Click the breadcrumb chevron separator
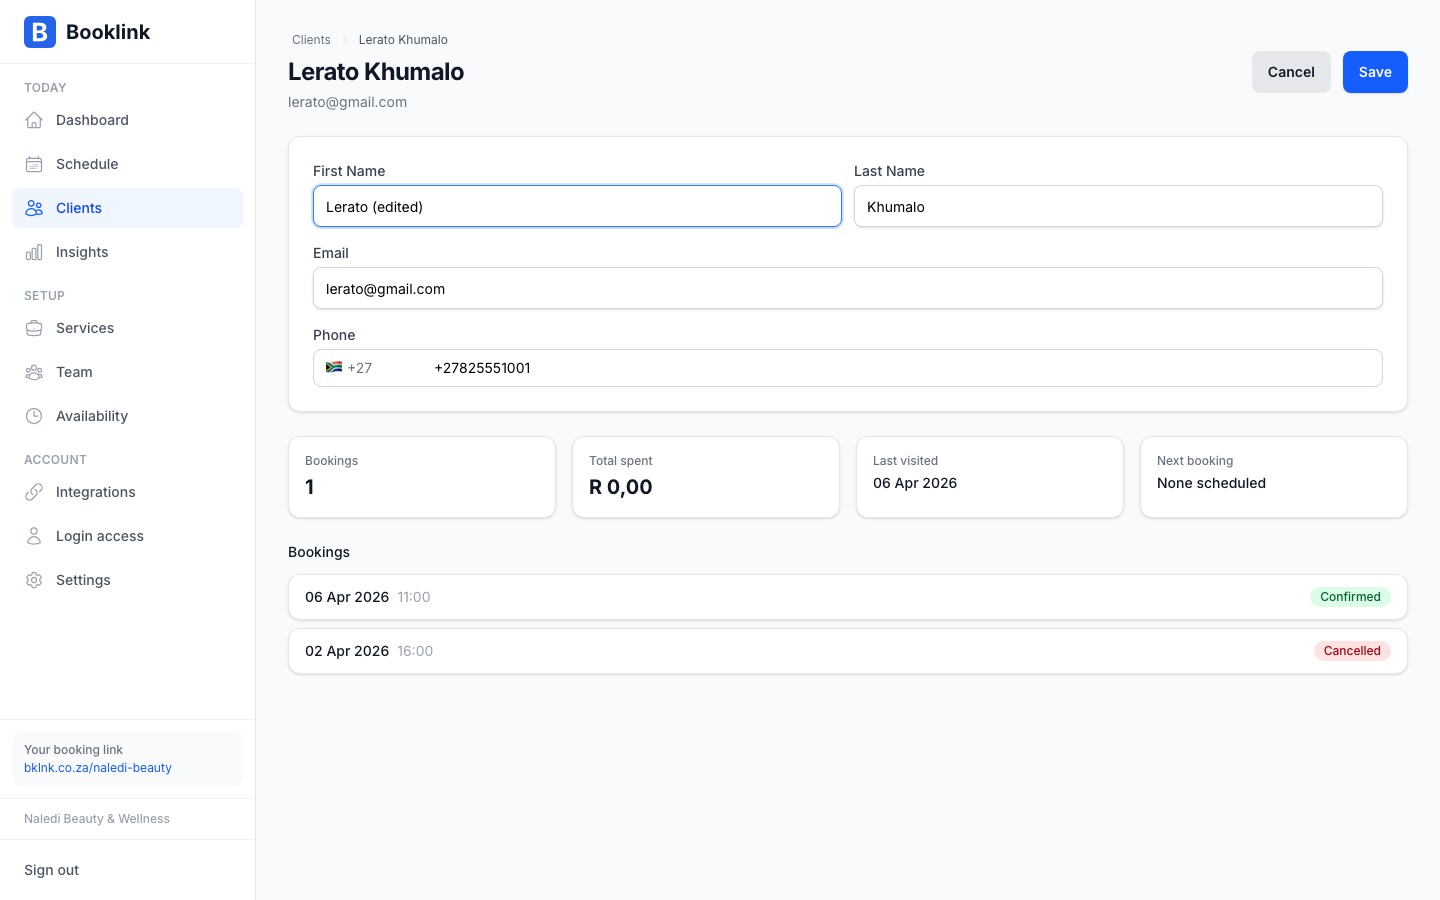Viewport: 1440px width, 900px height. (x=345, y=40)
